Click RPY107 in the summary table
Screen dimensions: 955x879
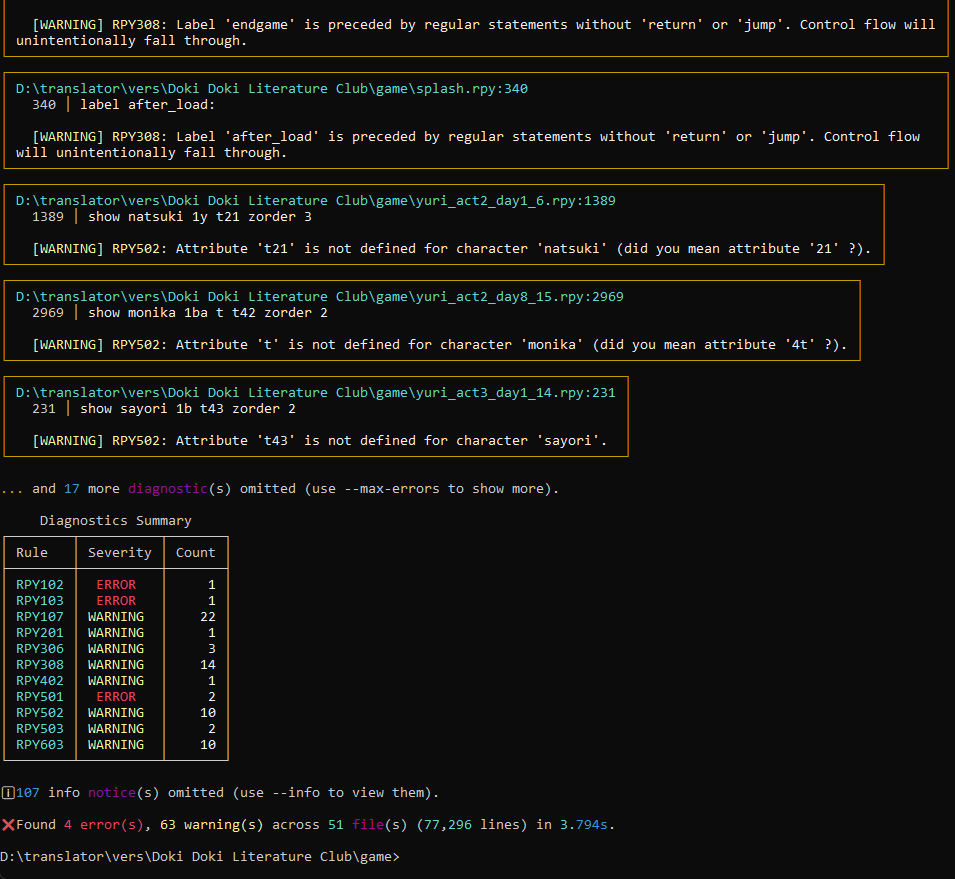pyautogui.click(x=40, y=616)
